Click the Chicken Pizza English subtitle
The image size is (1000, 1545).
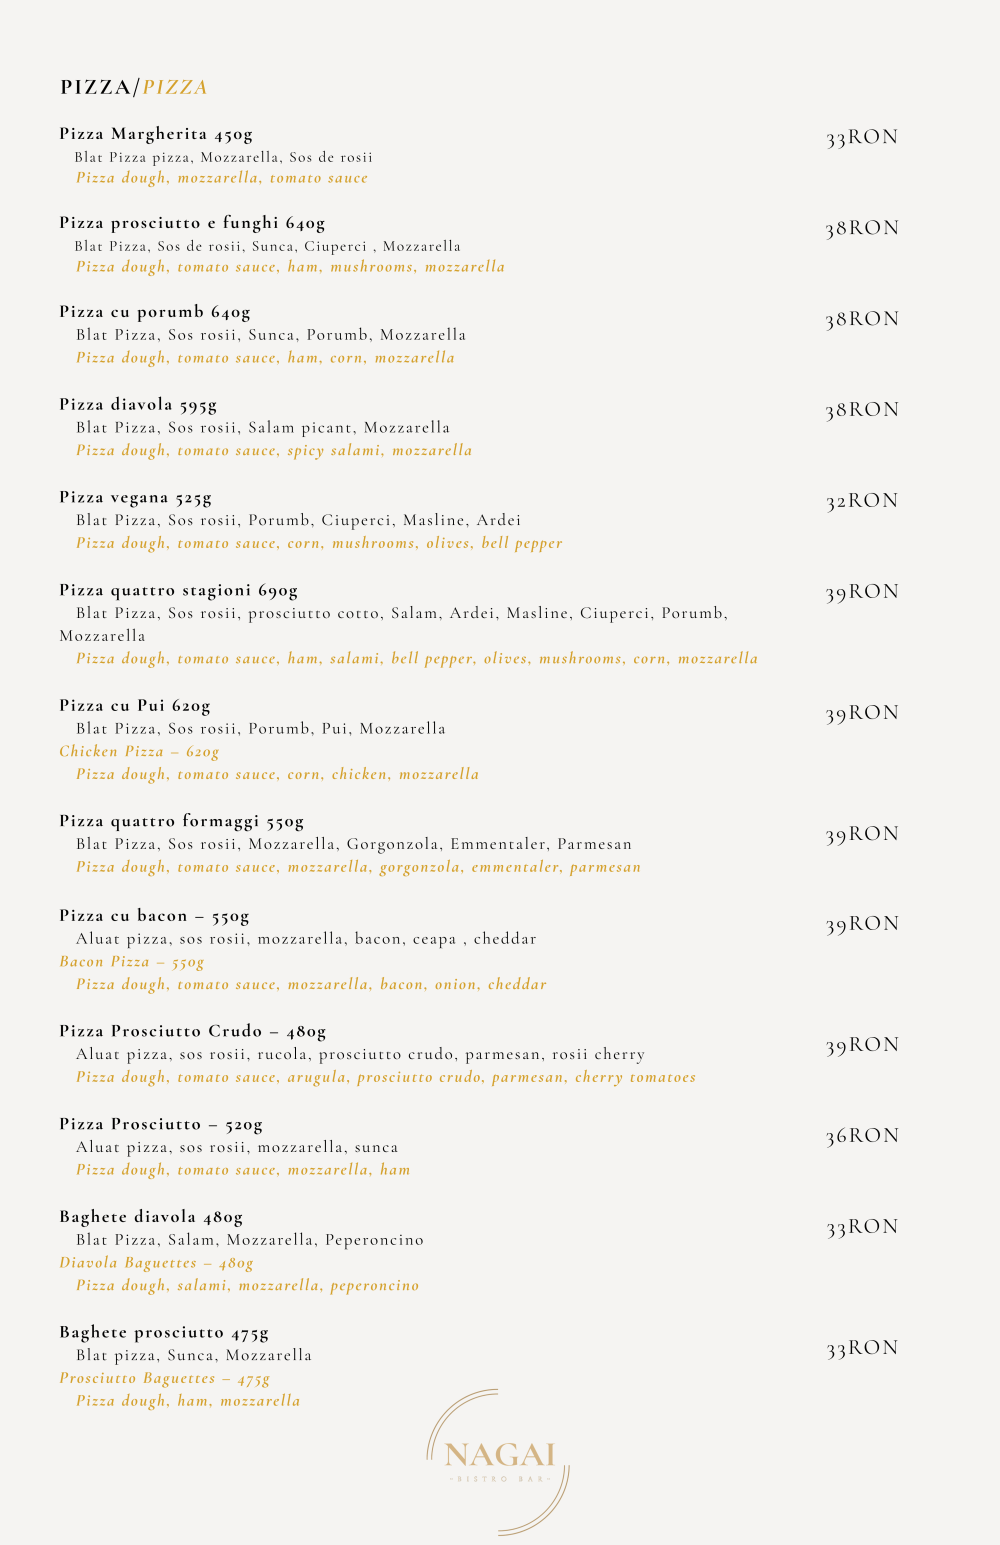139,752
